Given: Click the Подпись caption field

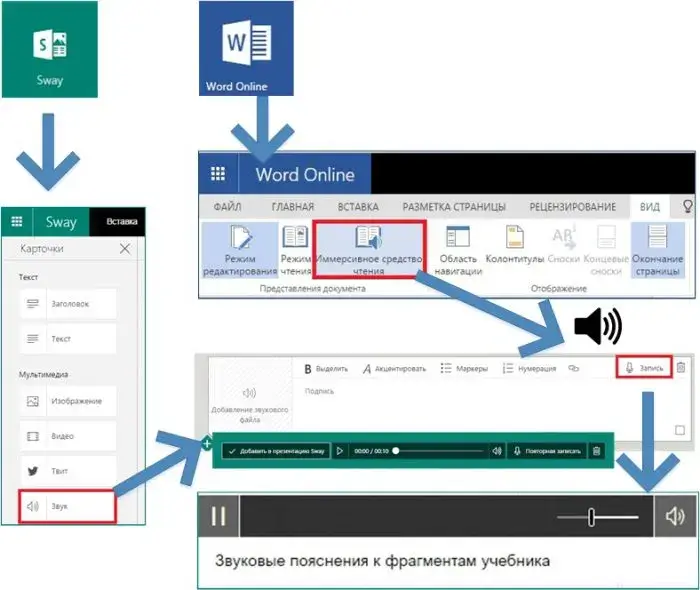Looking at the screenshot, I should [x=319, y=391].
